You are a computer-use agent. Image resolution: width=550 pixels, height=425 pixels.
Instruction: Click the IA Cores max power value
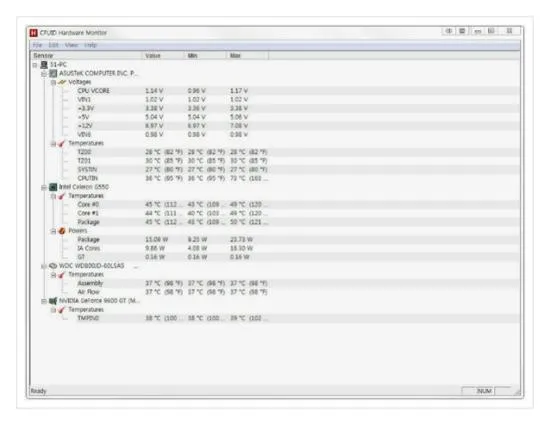point(241,248)
